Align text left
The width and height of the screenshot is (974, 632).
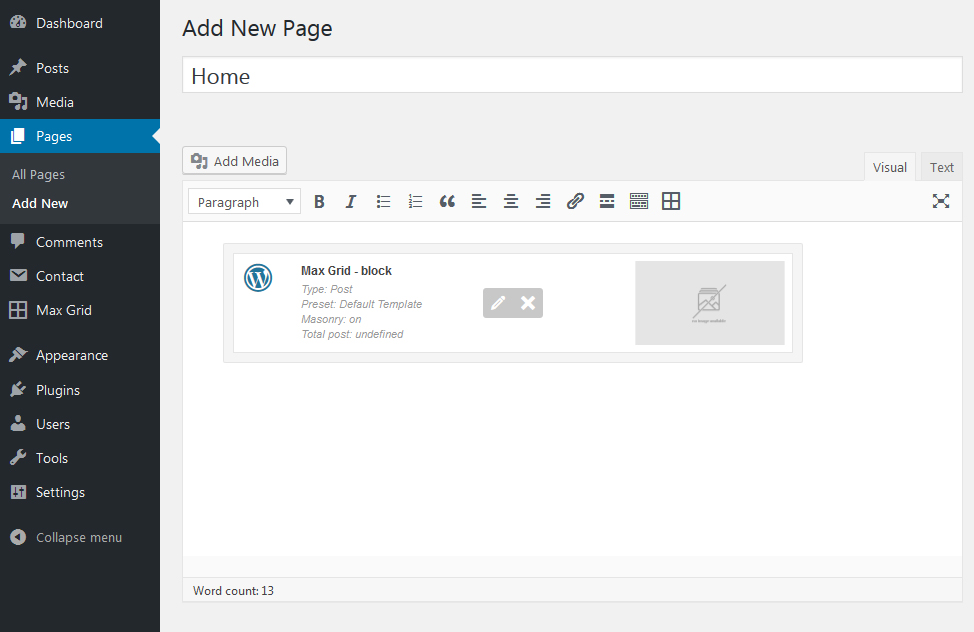(479, 201)
